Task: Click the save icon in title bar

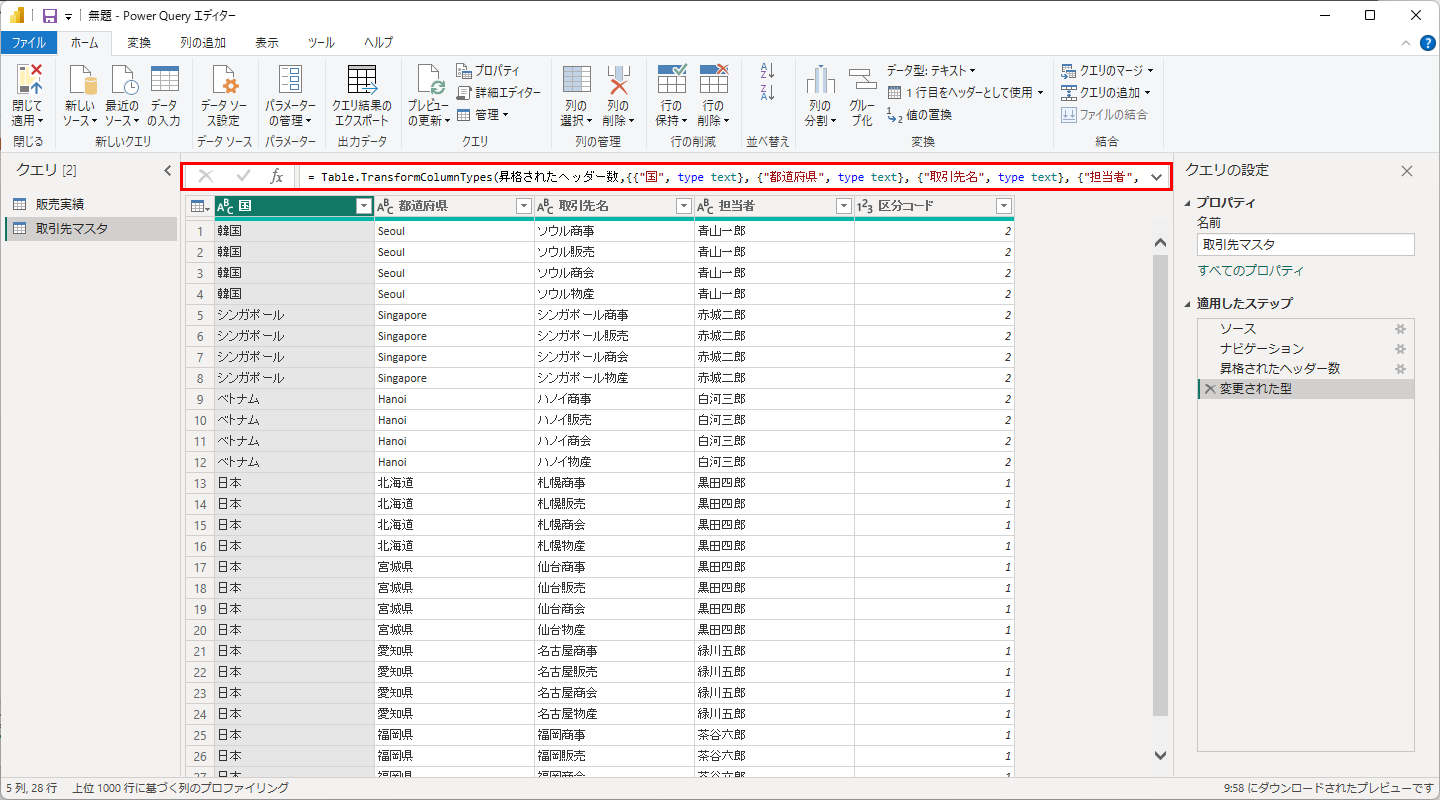Action: [x=49, y=16]
